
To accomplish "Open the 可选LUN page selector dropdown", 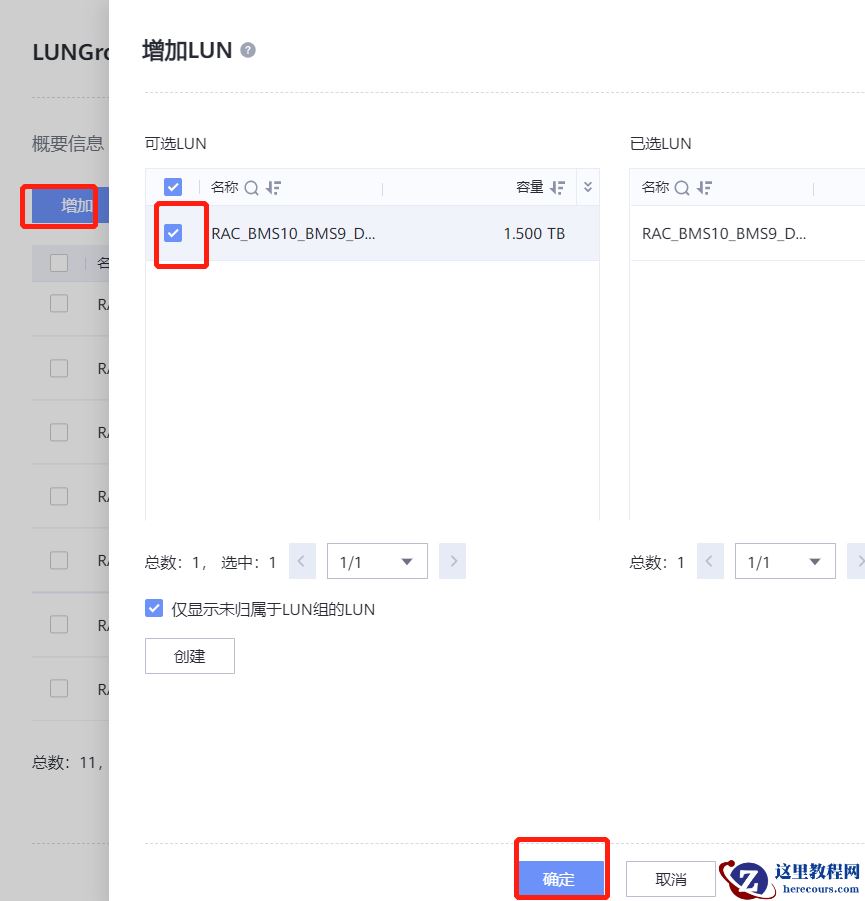I will tap(377, 561).
